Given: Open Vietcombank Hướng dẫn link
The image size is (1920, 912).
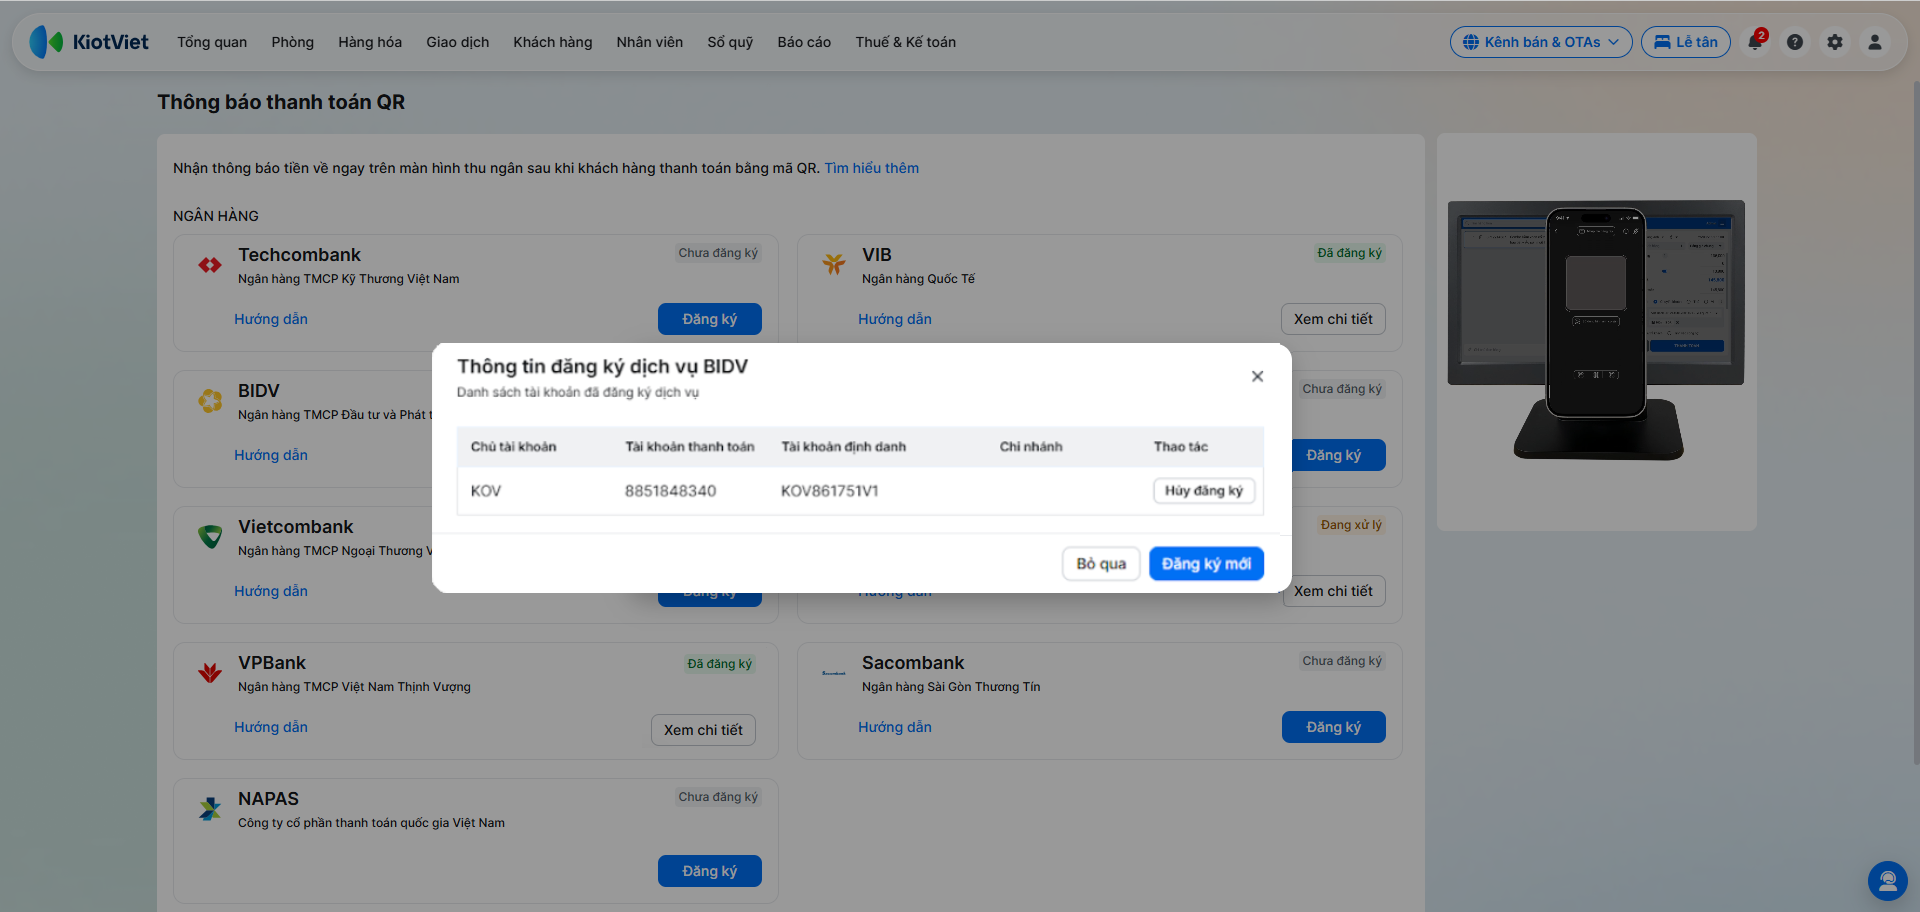Looking at the screenshot, I should click(x=271, y=591).
